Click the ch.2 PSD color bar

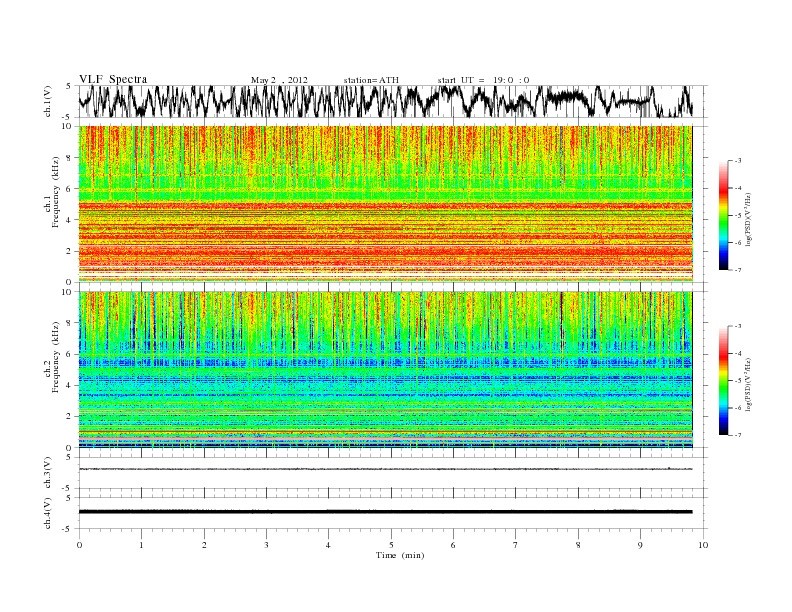point(723,380)
